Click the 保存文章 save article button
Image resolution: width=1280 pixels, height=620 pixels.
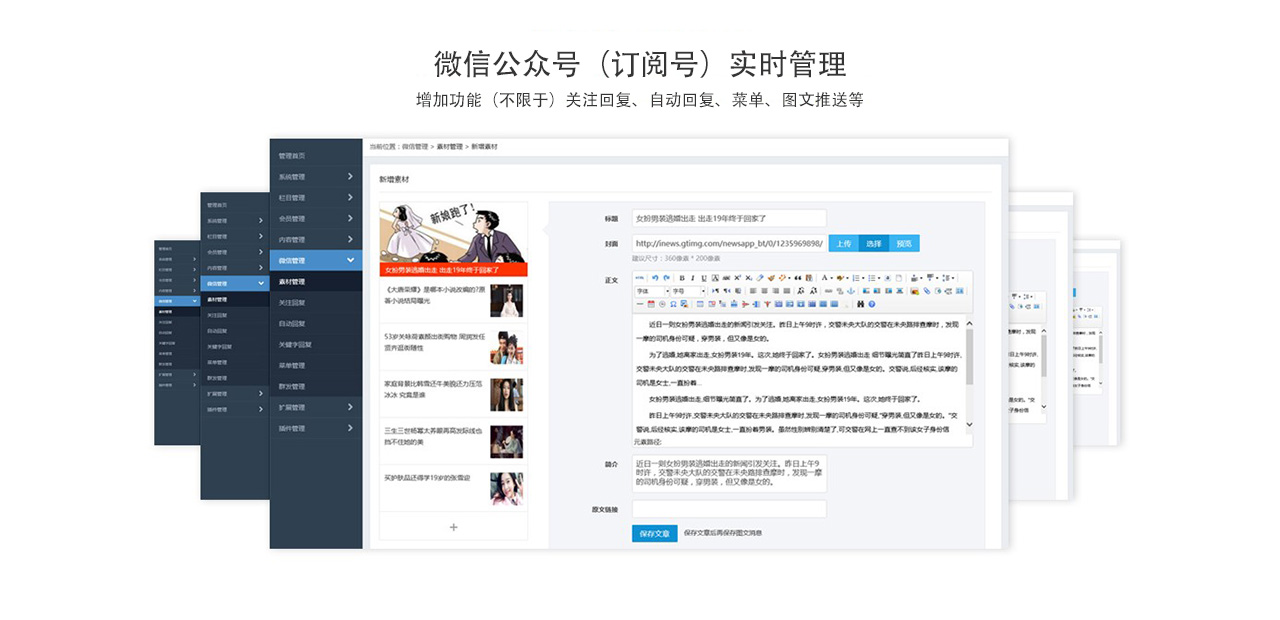[655, 533]
